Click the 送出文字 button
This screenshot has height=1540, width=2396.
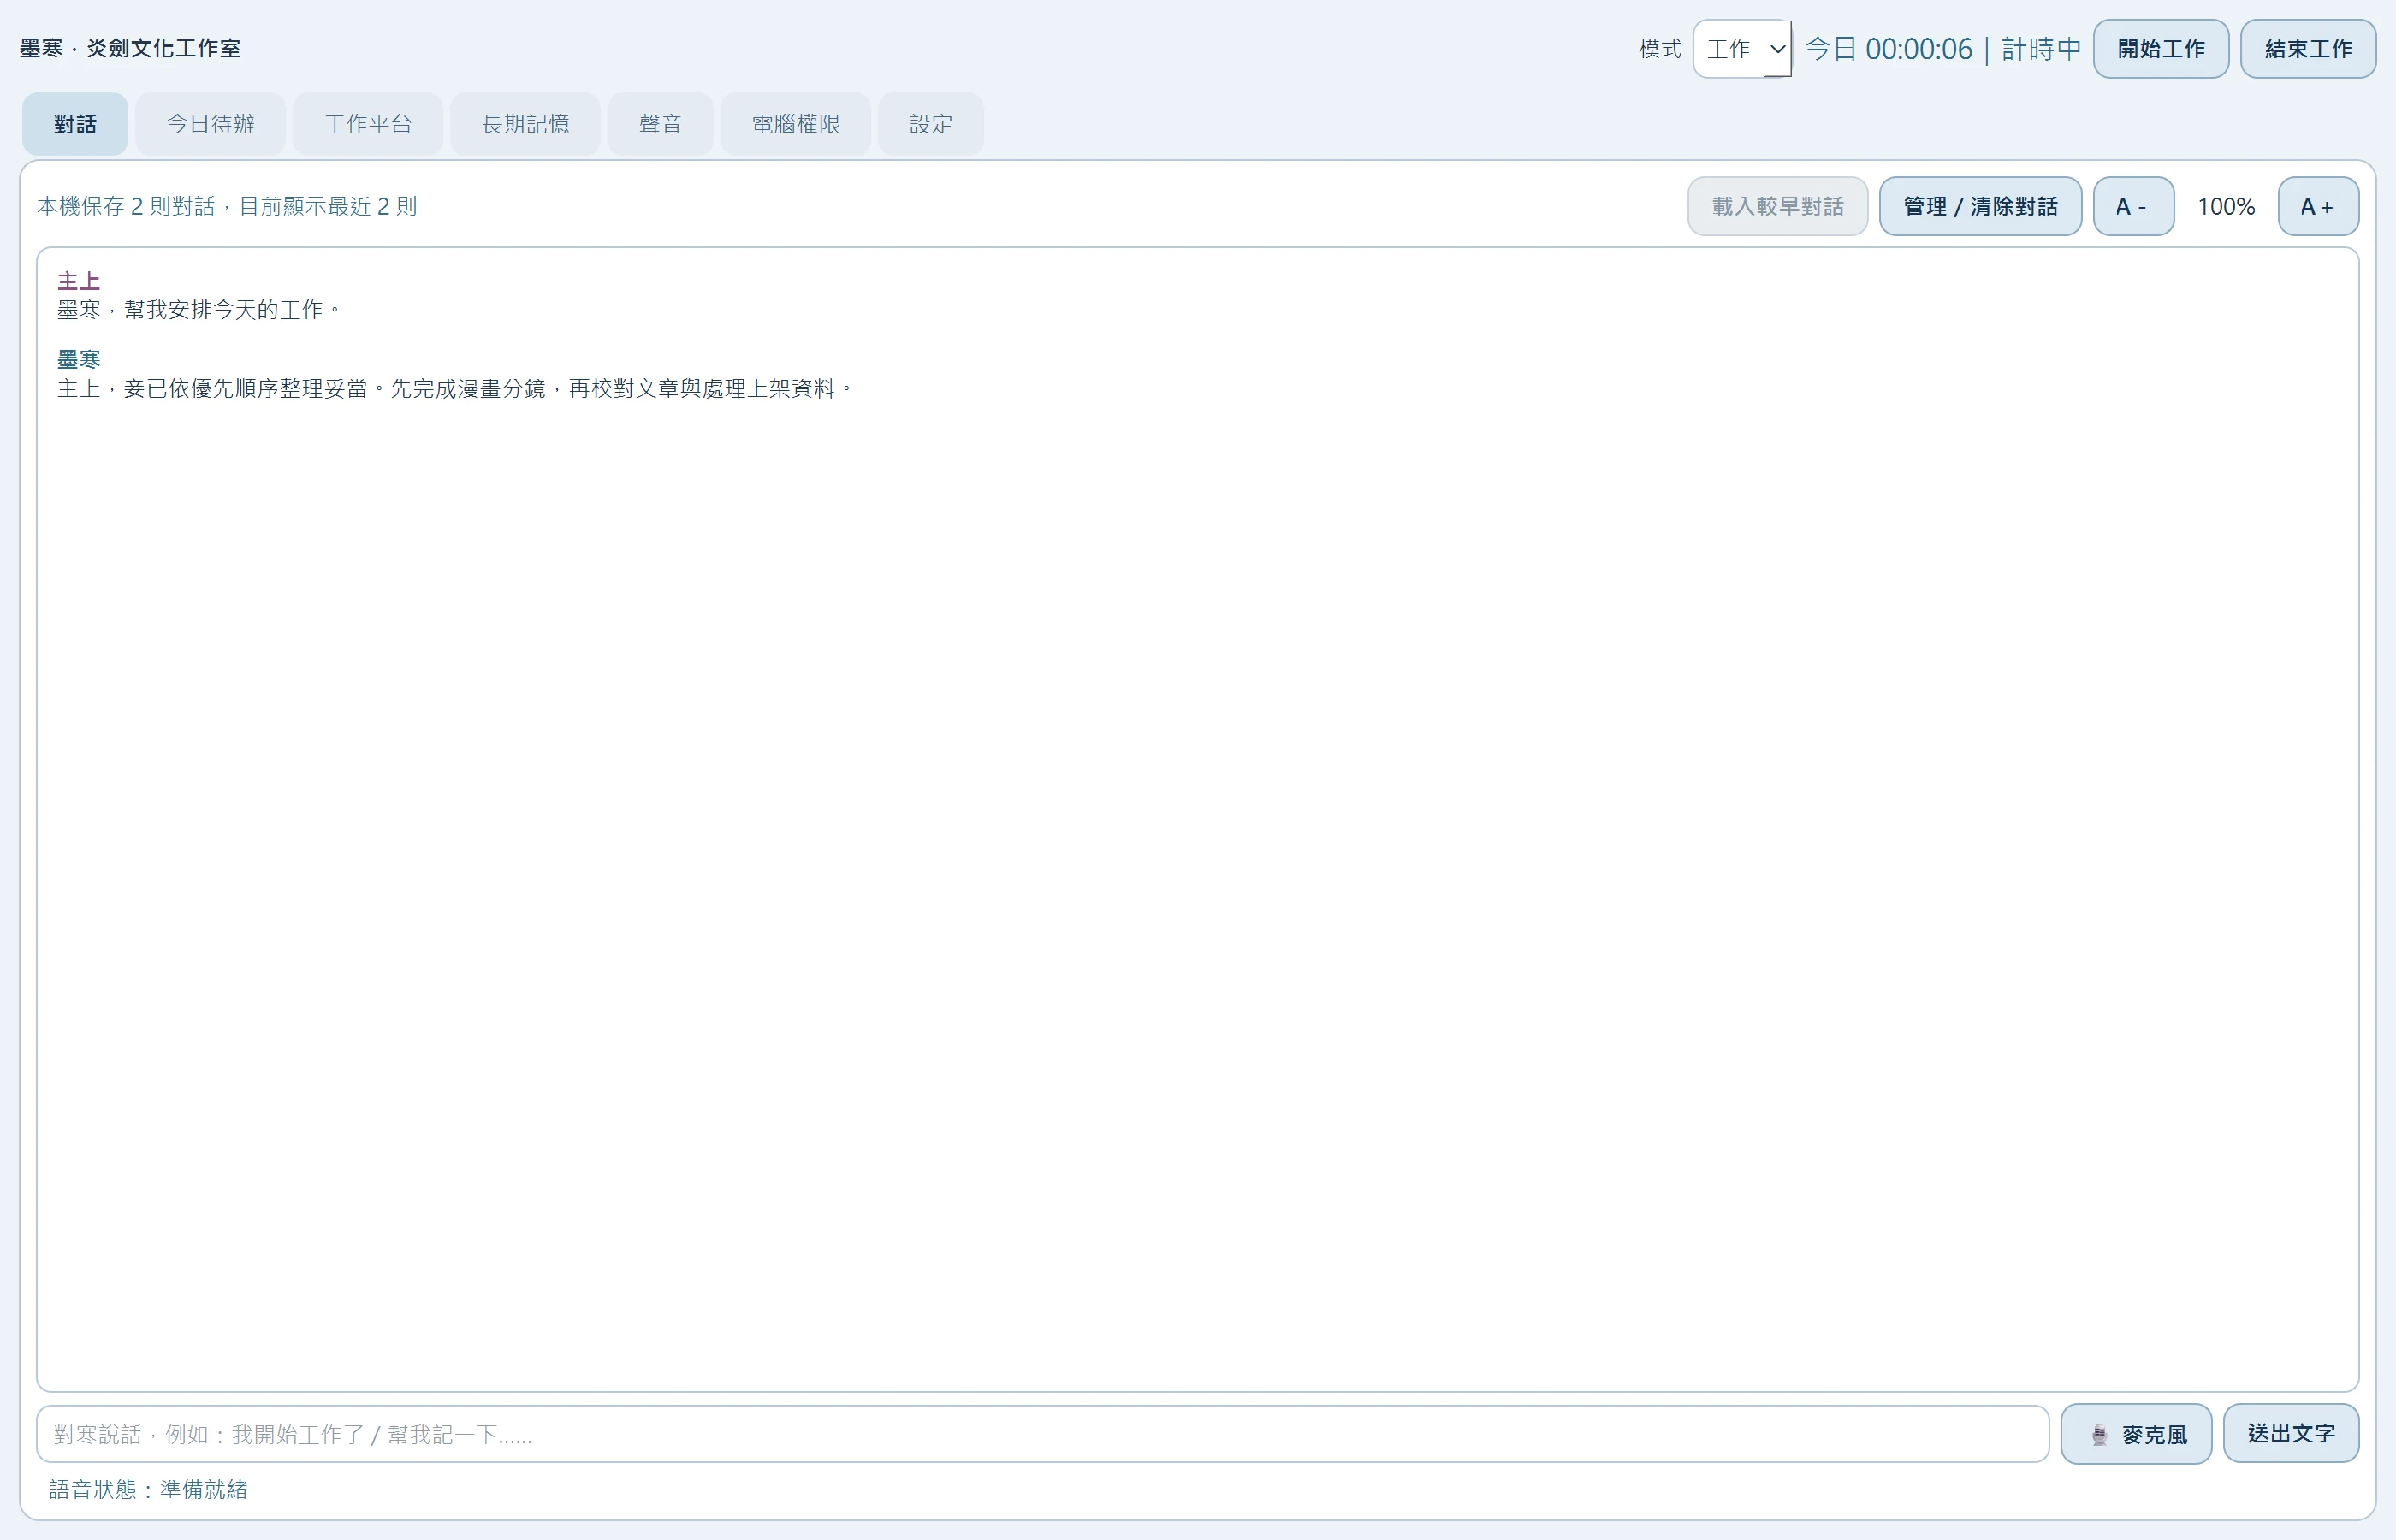[2291, 1433]
